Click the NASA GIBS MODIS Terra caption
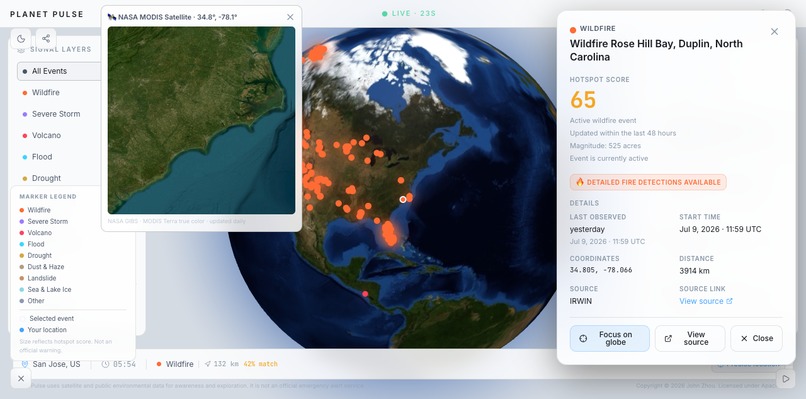This screenshot has width=806, height=399. (x=177, y=221)
